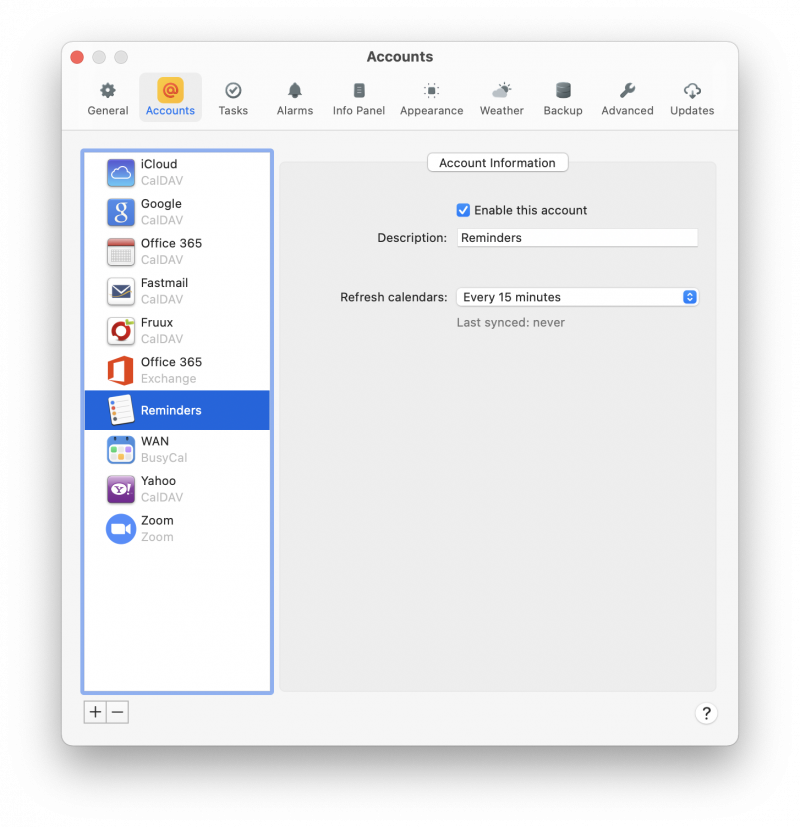Click the Reminders list icon
This screenshot has width=800, height=827.
click(x=121, y=410)
